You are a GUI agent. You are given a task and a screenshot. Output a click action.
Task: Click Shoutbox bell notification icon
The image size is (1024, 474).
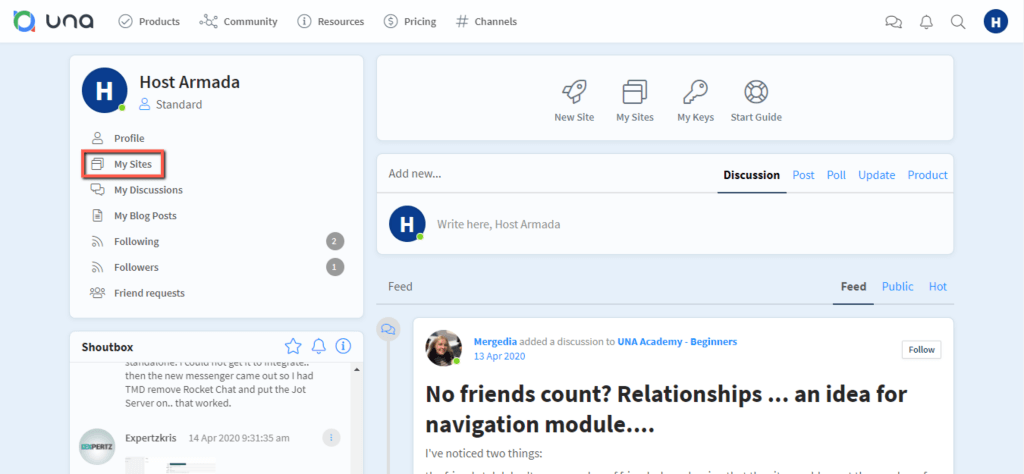coord(319,346)
